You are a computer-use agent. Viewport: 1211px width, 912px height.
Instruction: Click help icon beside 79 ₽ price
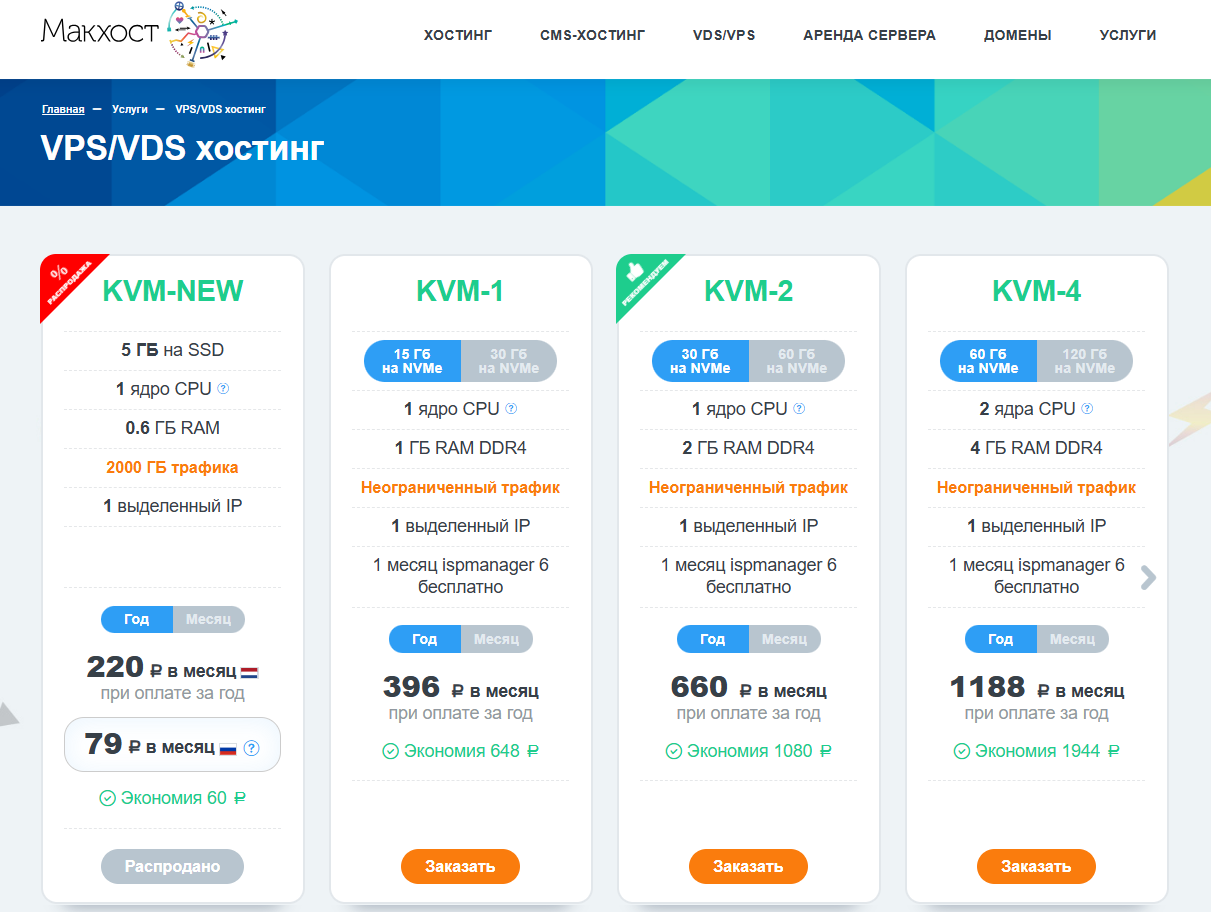click(x=251, y=747)
